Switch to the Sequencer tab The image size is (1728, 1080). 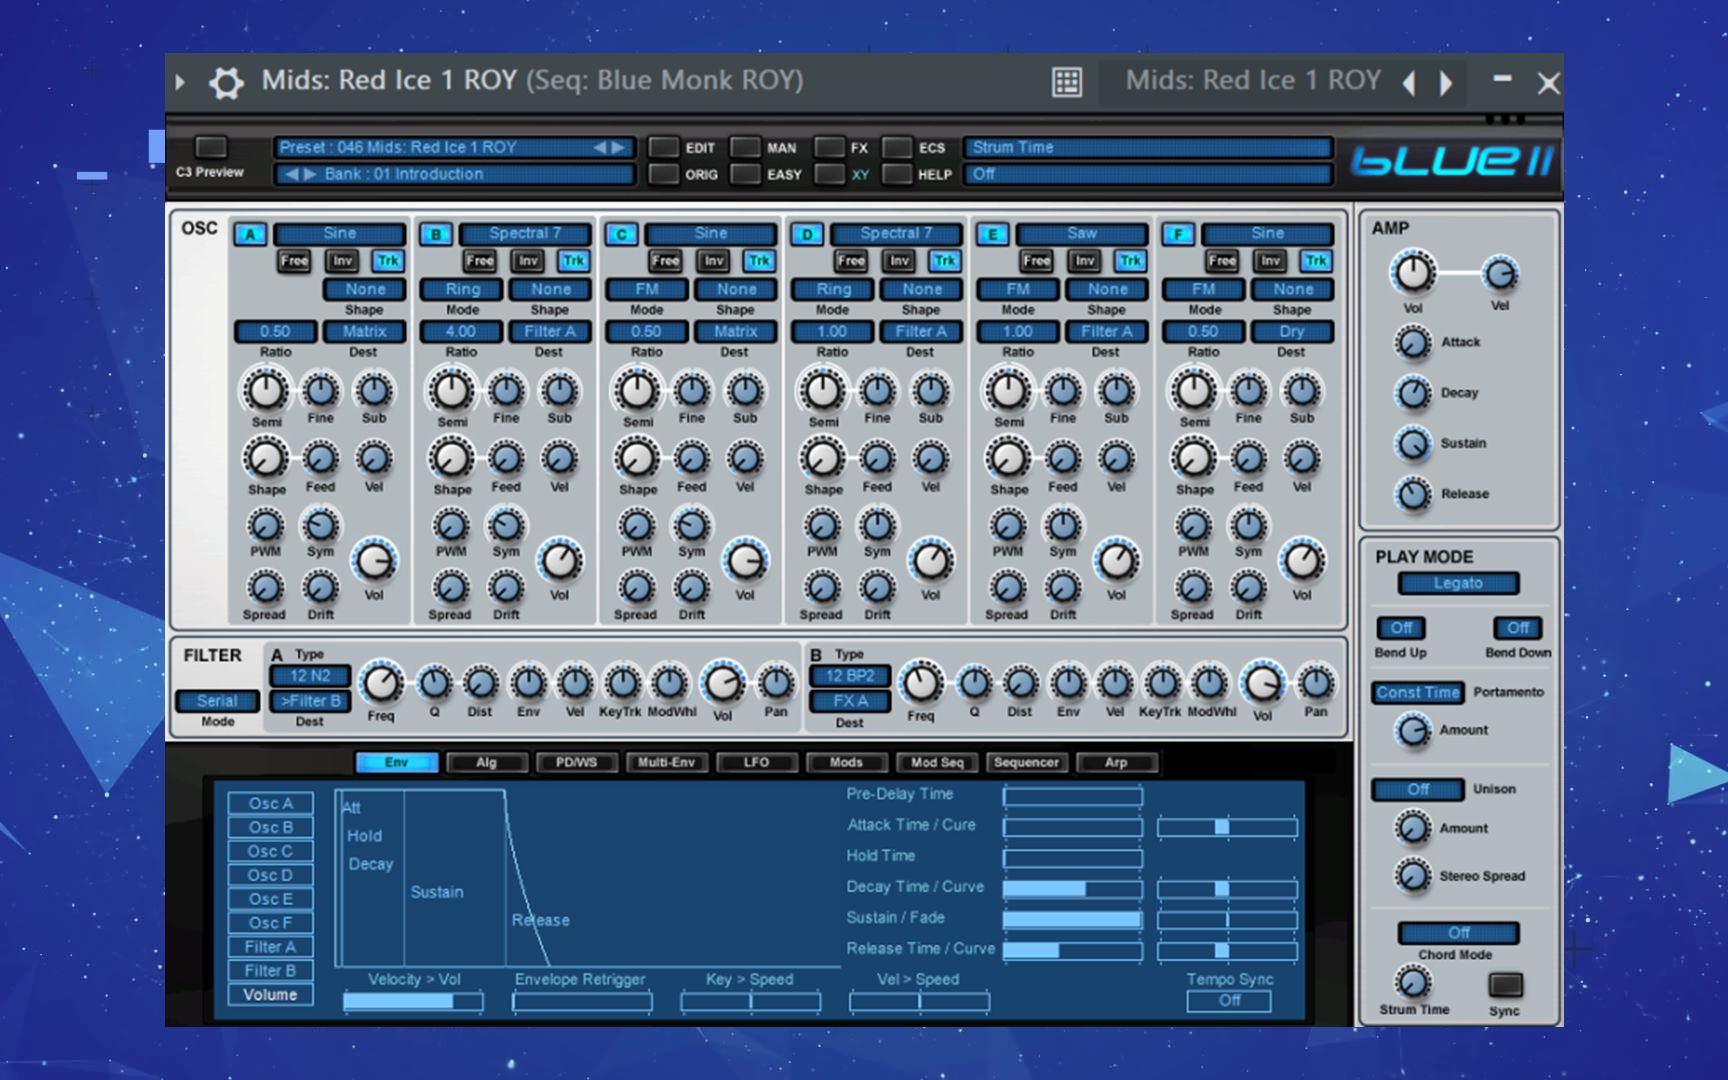[x=1026, y=763]
